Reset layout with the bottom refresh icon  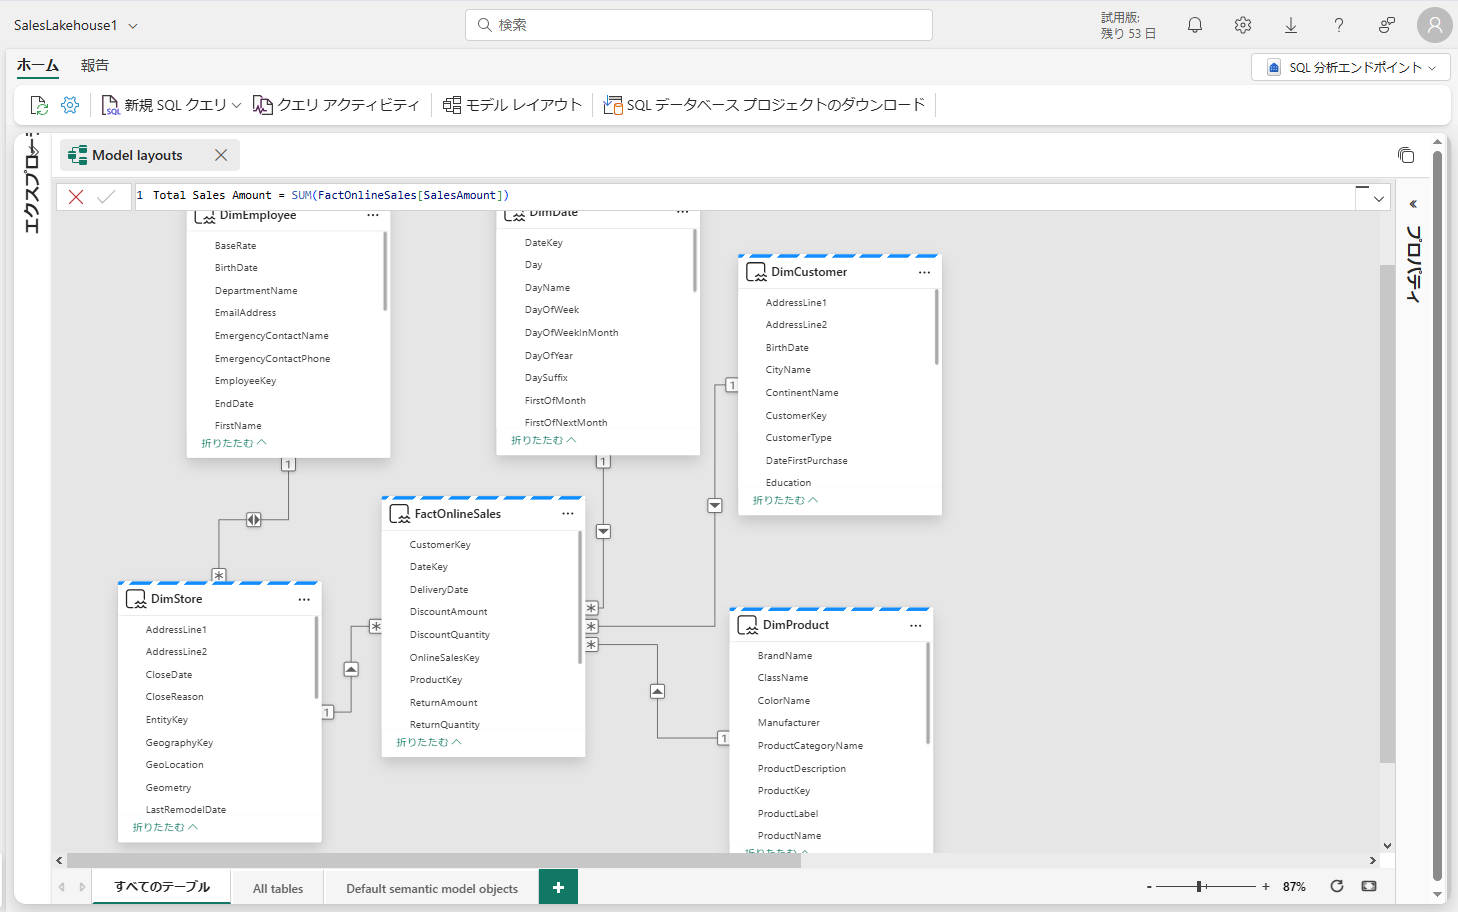(1337, 886)
